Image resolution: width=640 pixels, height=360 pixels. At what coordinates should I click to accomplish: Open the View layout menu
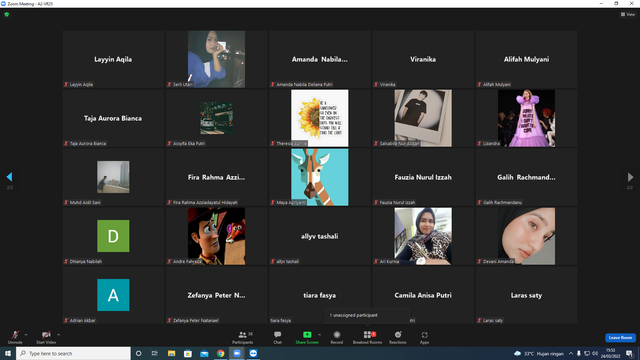pos(628,14)
